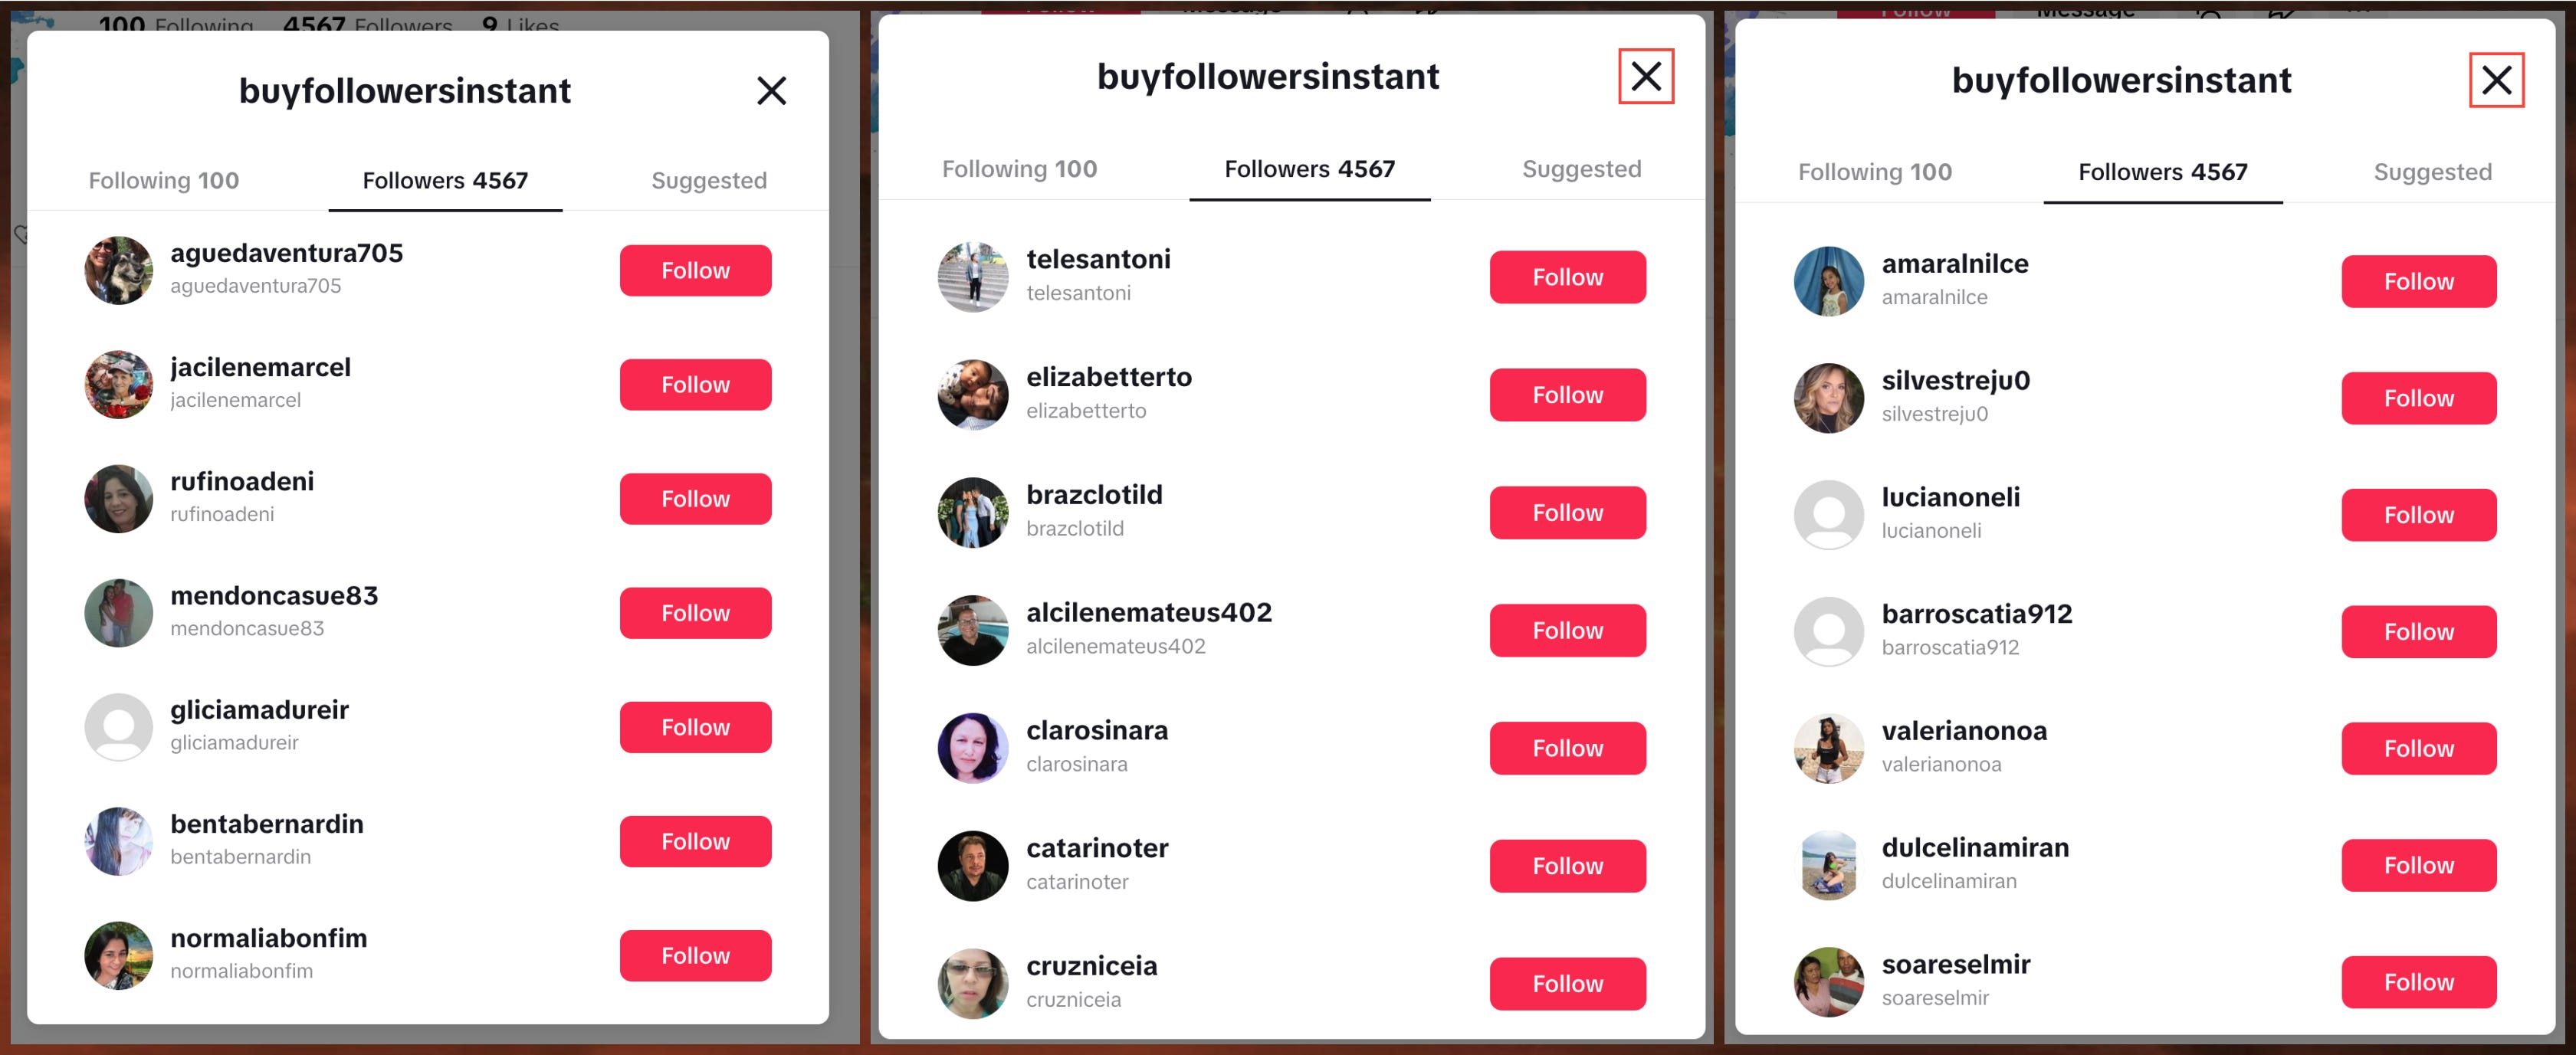Viewport: 2576px width, 1055px height.
Task: Open the mendoncasue83 username link
Action: click(x=274, y=596)
